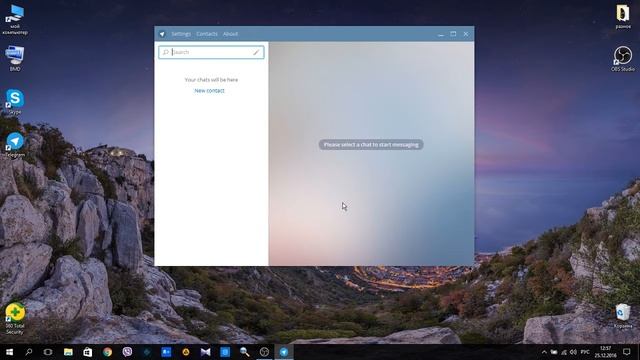
Task: Click the magnifier icon in the search box
Action: click(x=166, y=52)
